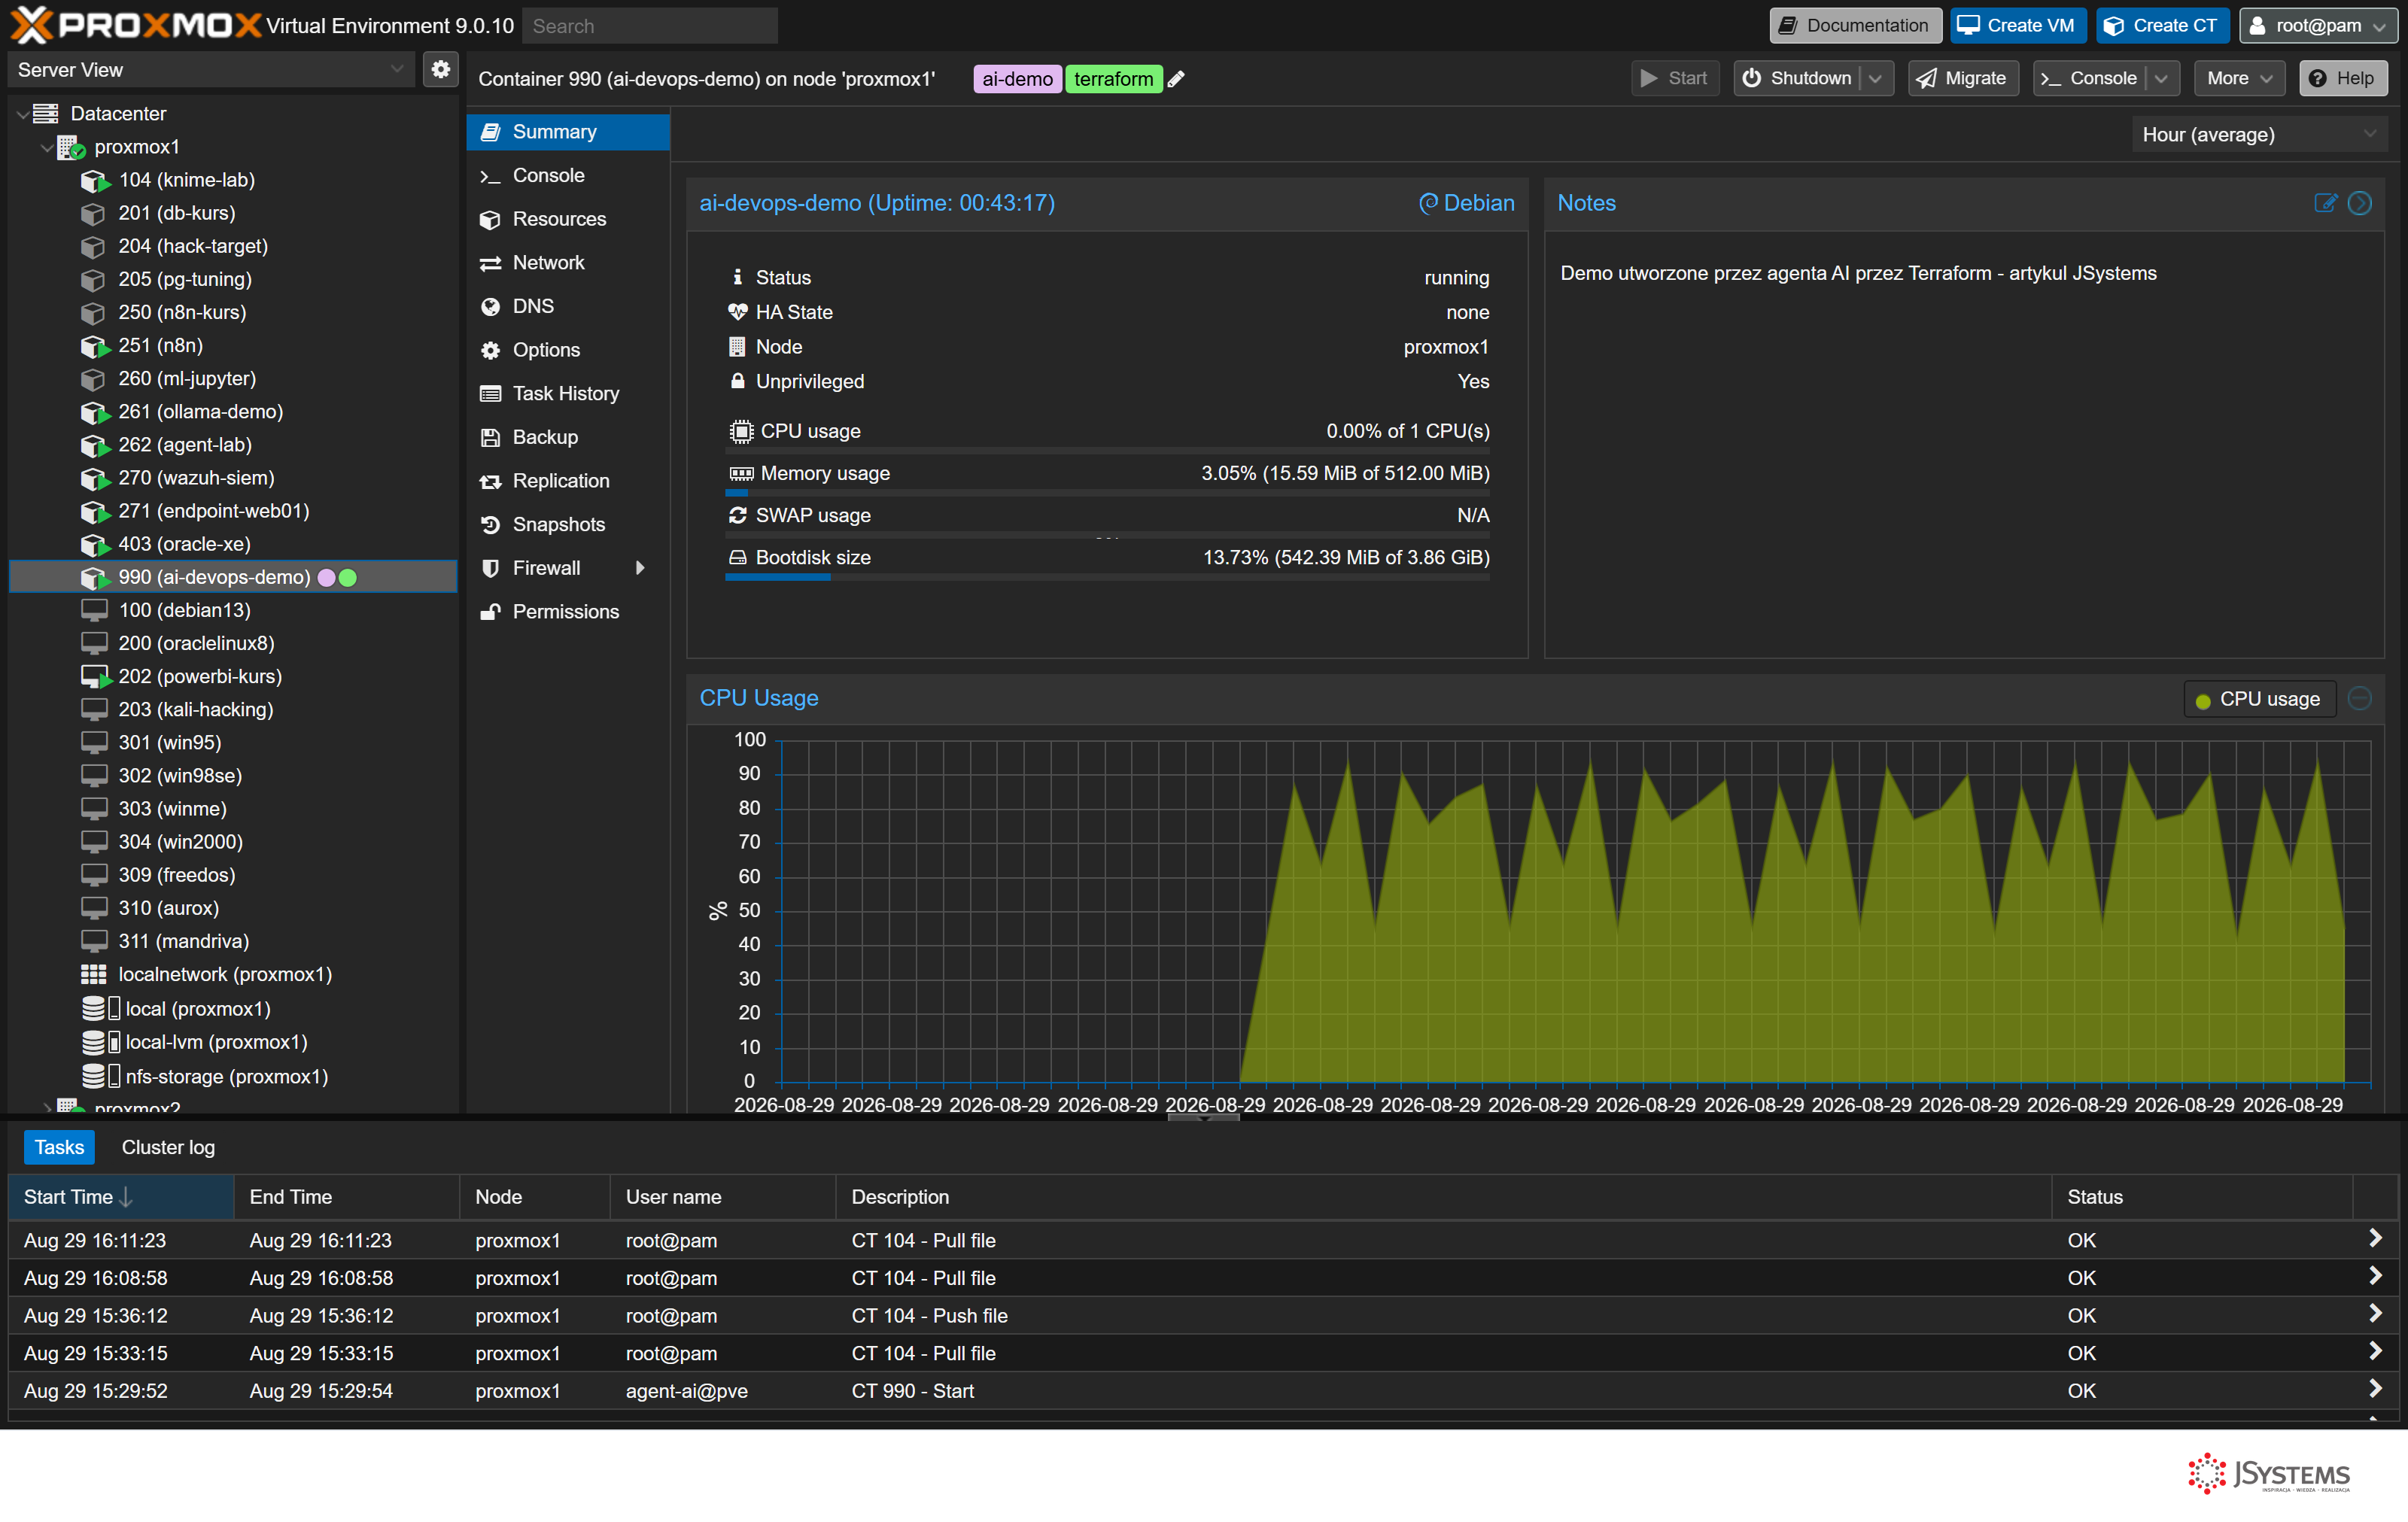Sort tasks by Start Time column
2408x1522 pixels.
click(121, 1197)
